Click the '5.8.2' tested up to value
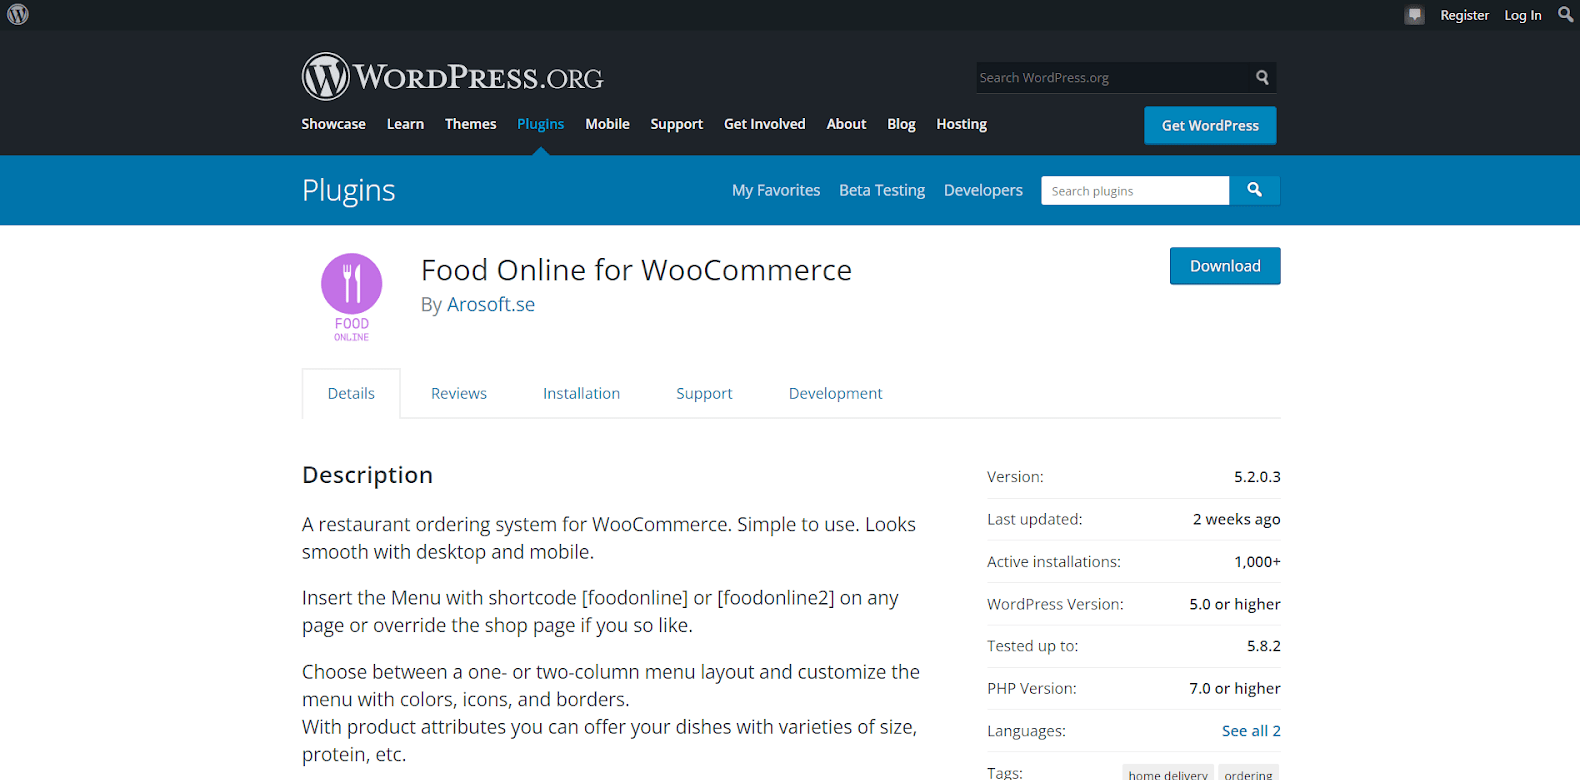This screenshot has height=780, width=1580. [1264, 646]
